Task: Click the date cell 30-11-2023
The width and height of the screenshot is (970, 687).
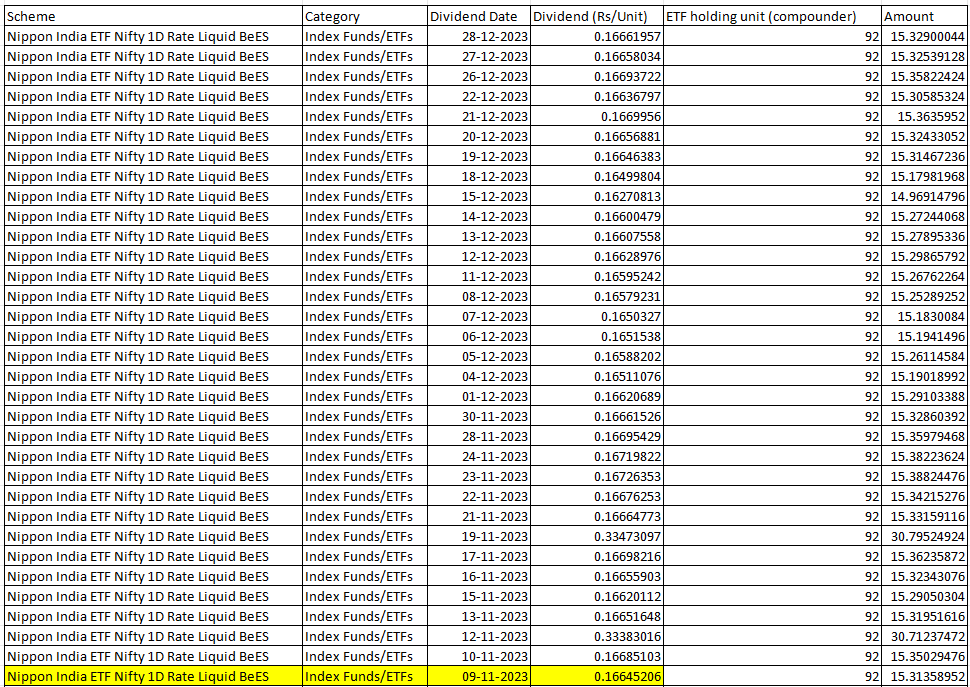Action: (479, 416)
